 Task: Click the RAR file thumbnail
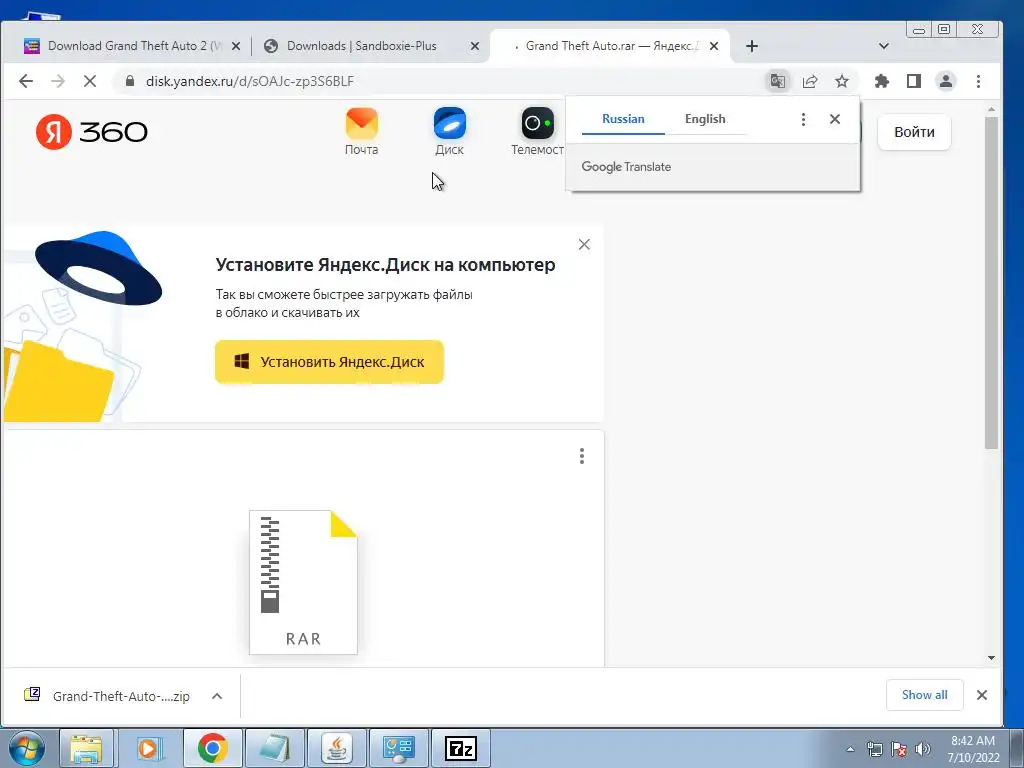pyautogui.click(x=303, y=582)
